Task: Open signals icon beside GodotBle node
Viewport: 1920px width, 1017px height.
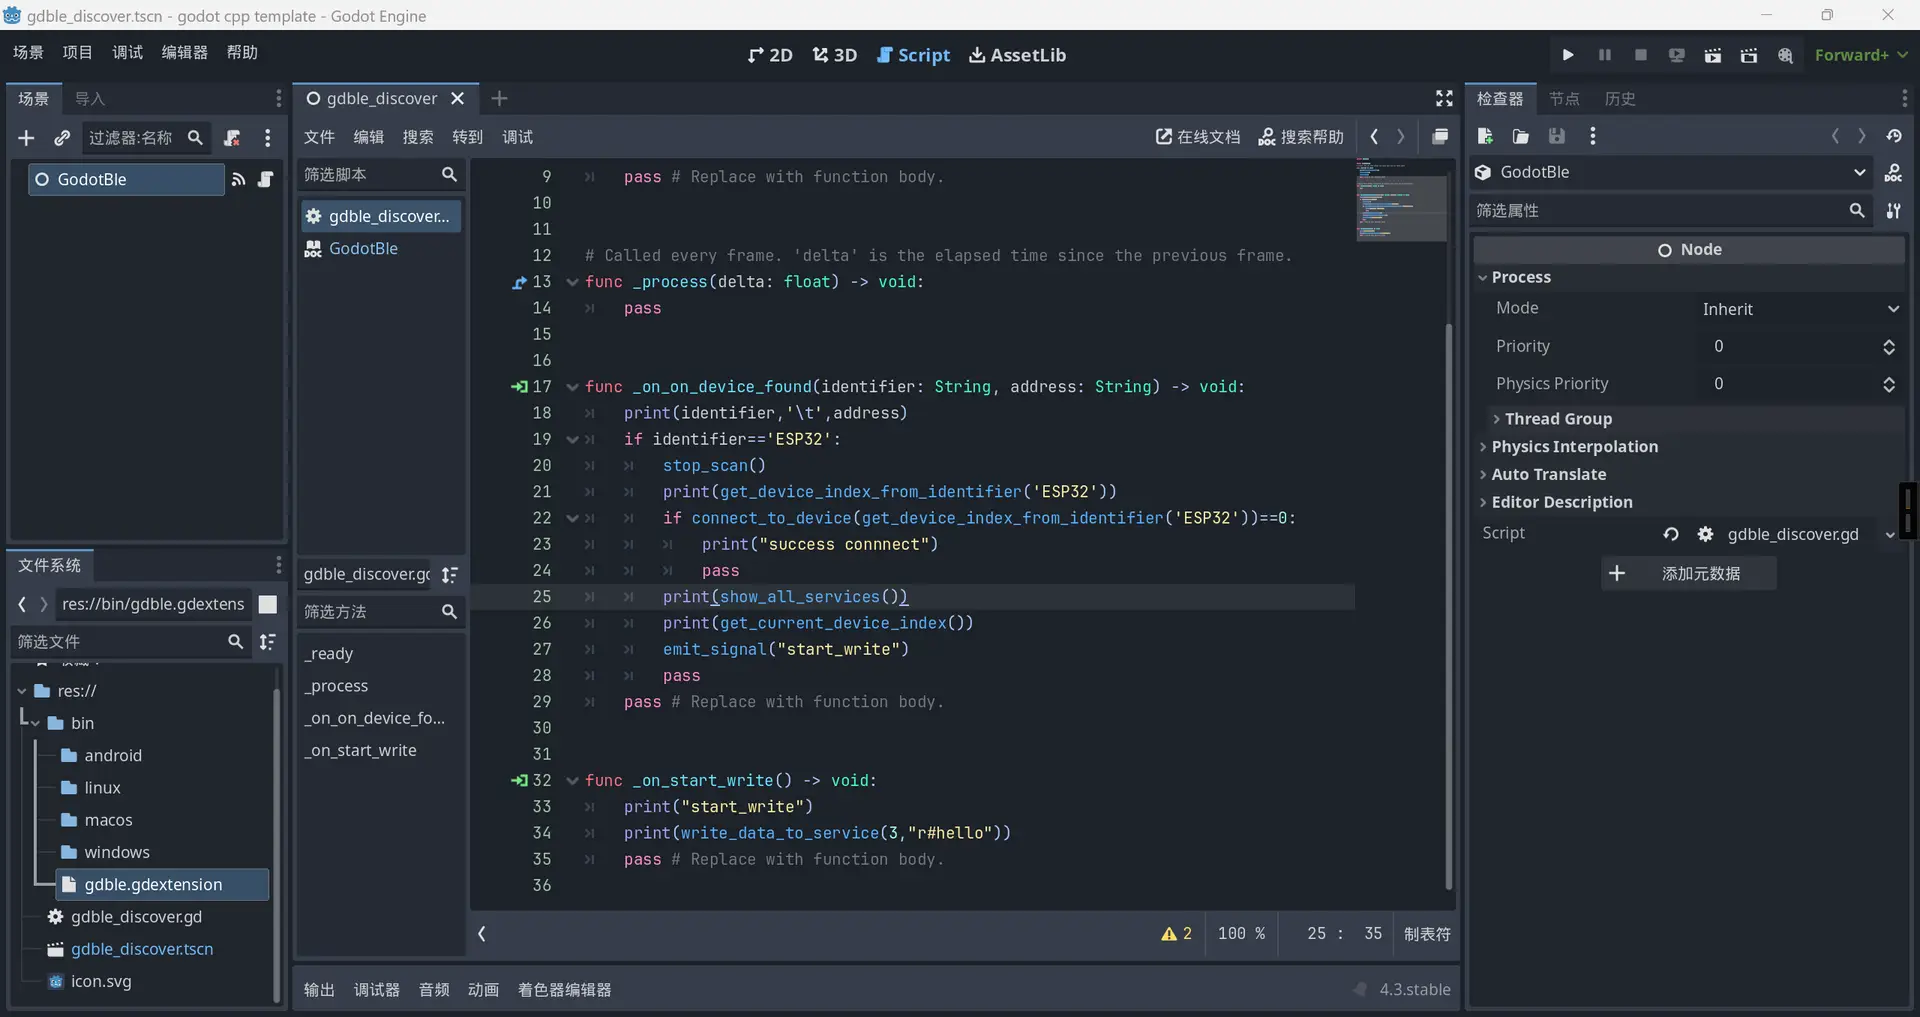Action: pyautogui.click(x=238, y=180)
